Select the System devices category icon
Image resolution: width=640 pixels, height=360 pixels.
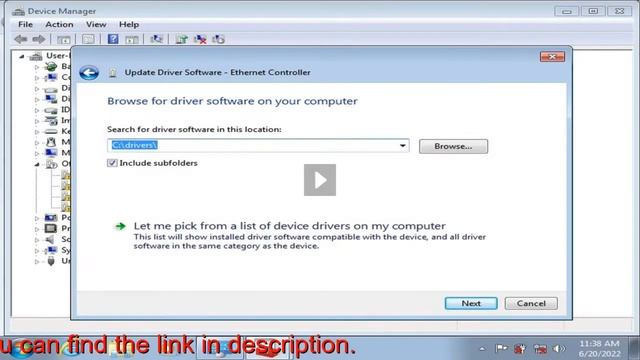(51, 250)
